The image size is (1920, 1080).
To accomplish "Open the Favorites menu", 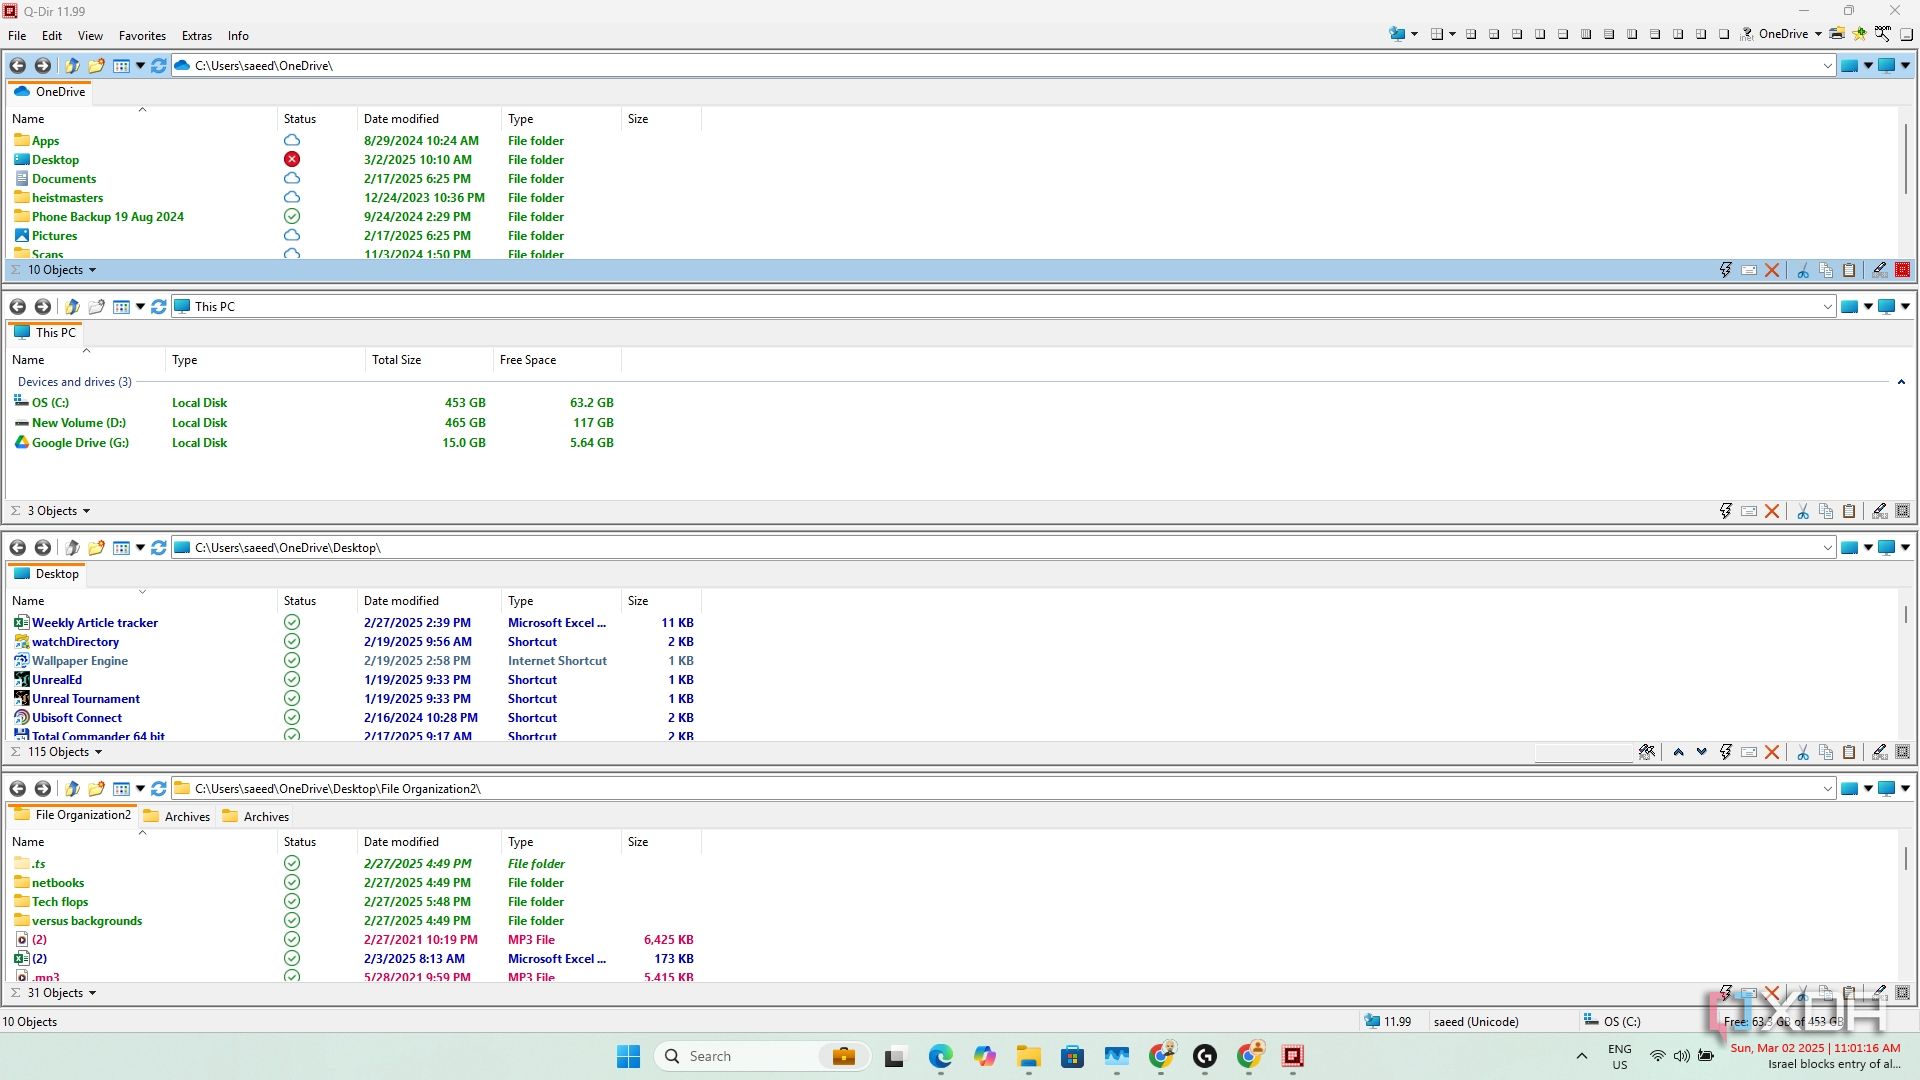I will 142,36.
